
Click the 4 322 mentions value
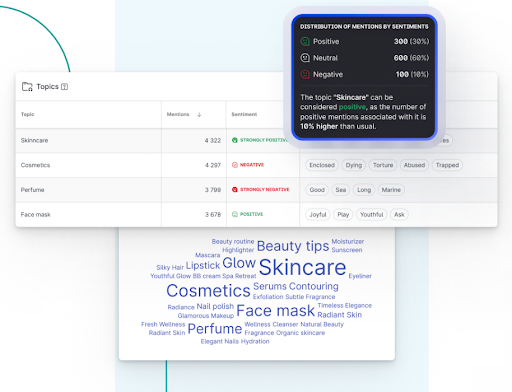[x=213, y=141]
